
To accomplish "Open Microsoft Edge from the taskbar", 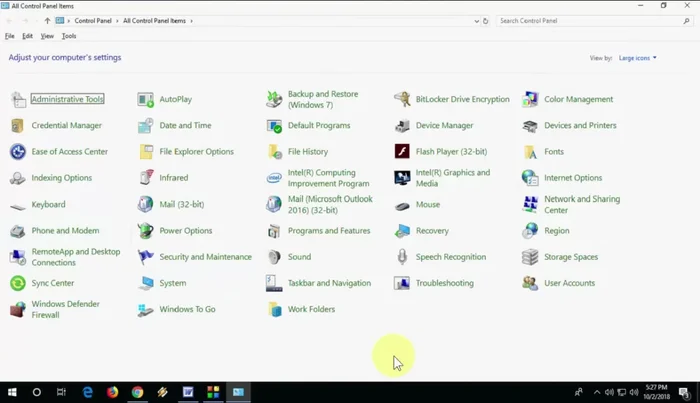I will click(88, 392).
